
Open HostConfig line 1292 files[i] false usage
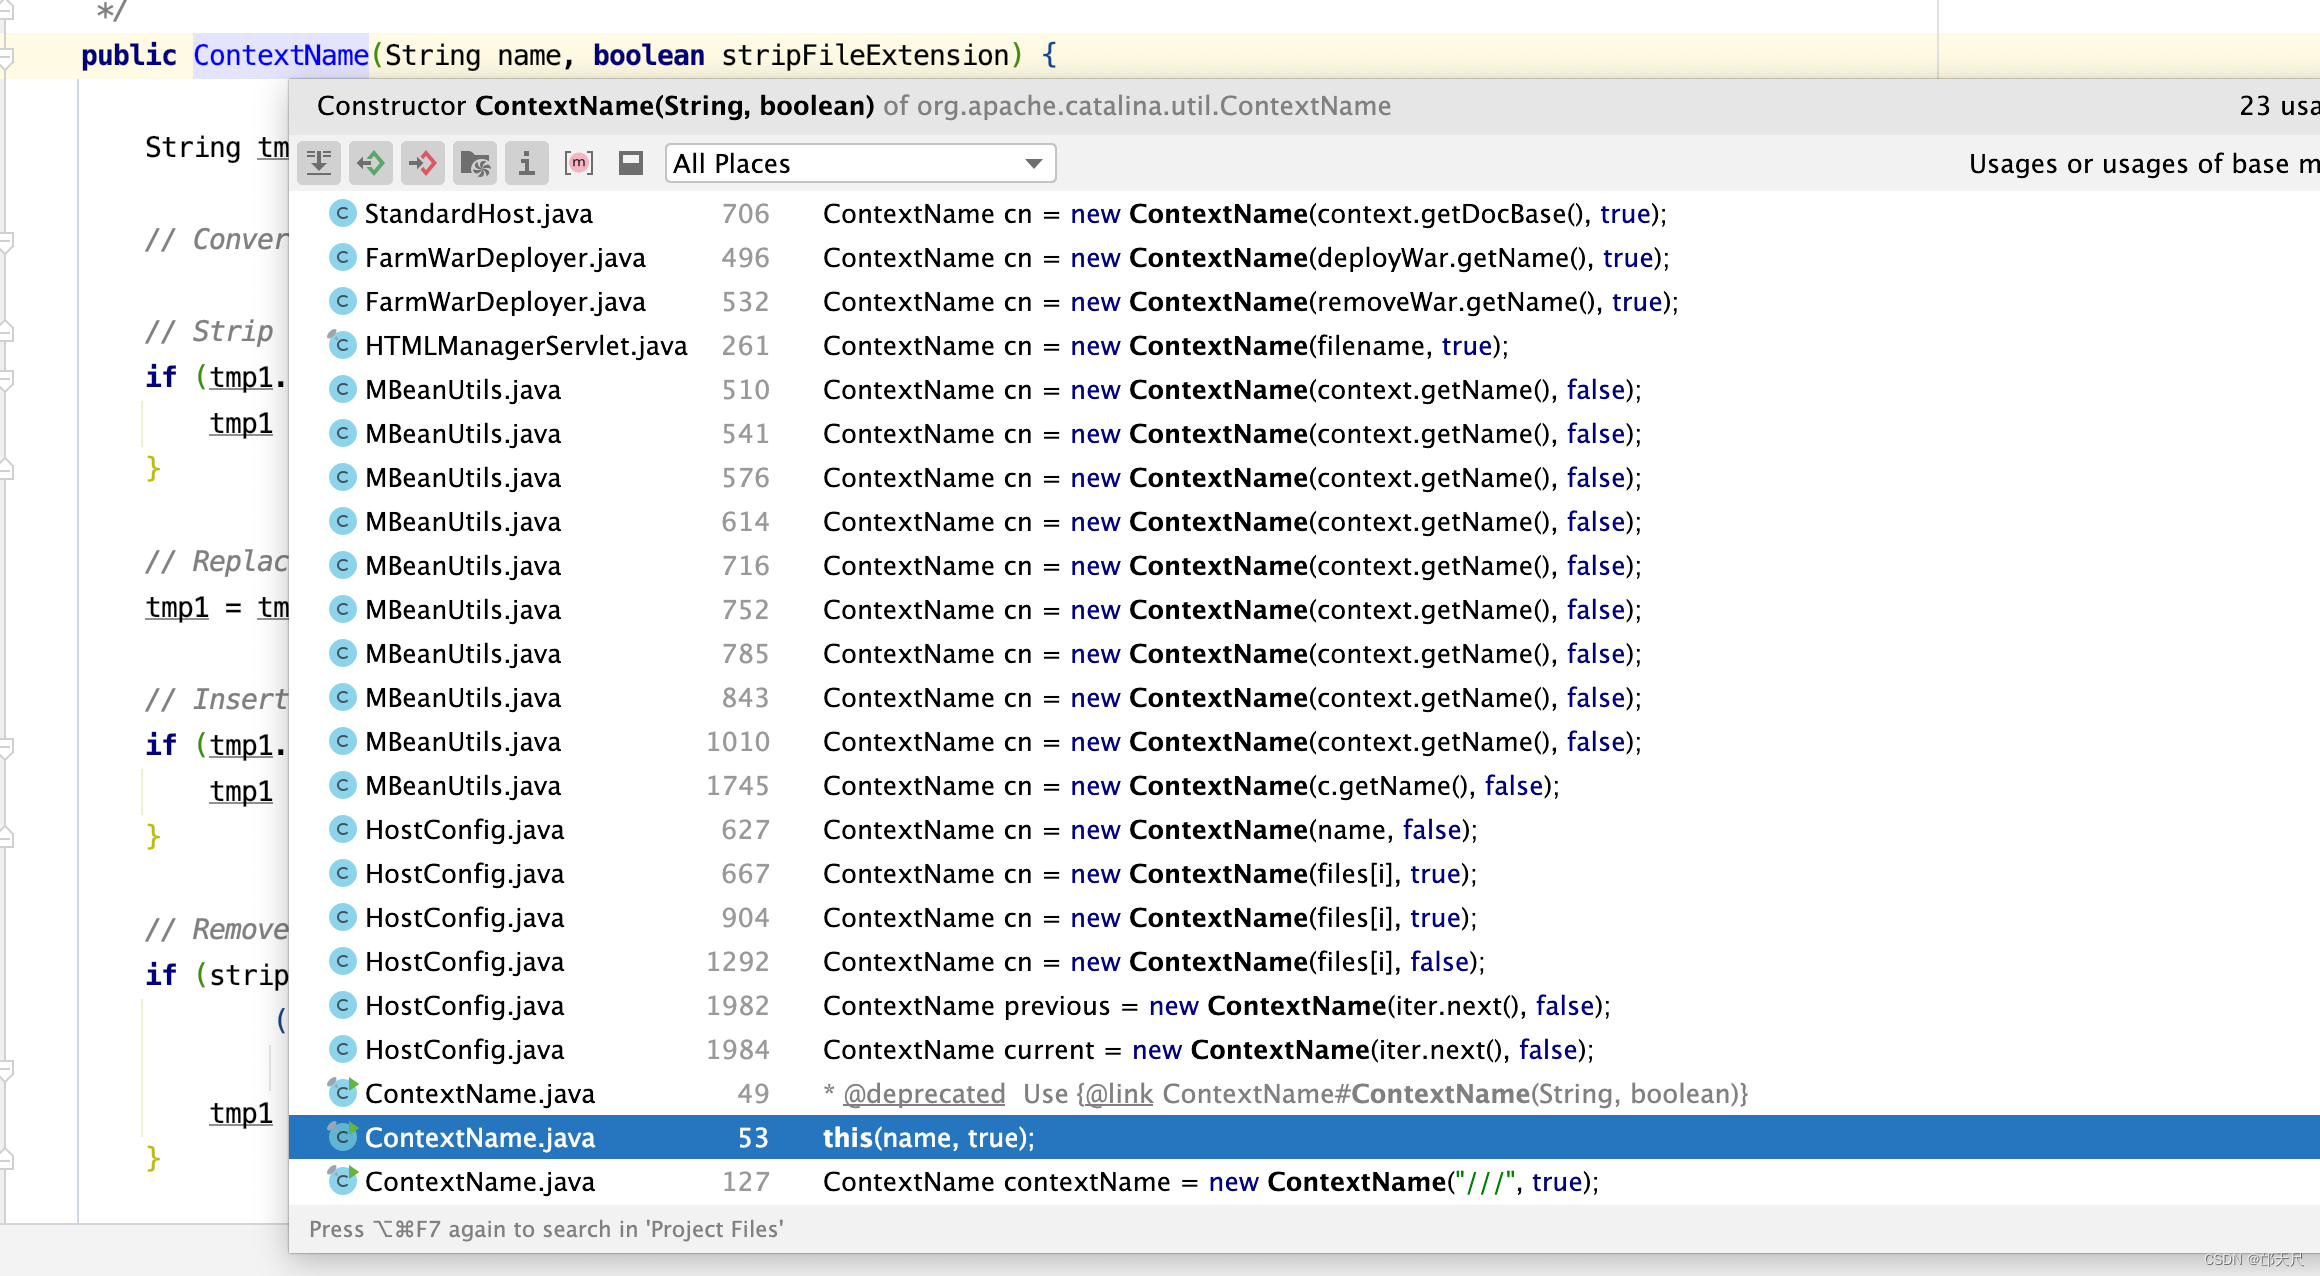[1154, 961]
